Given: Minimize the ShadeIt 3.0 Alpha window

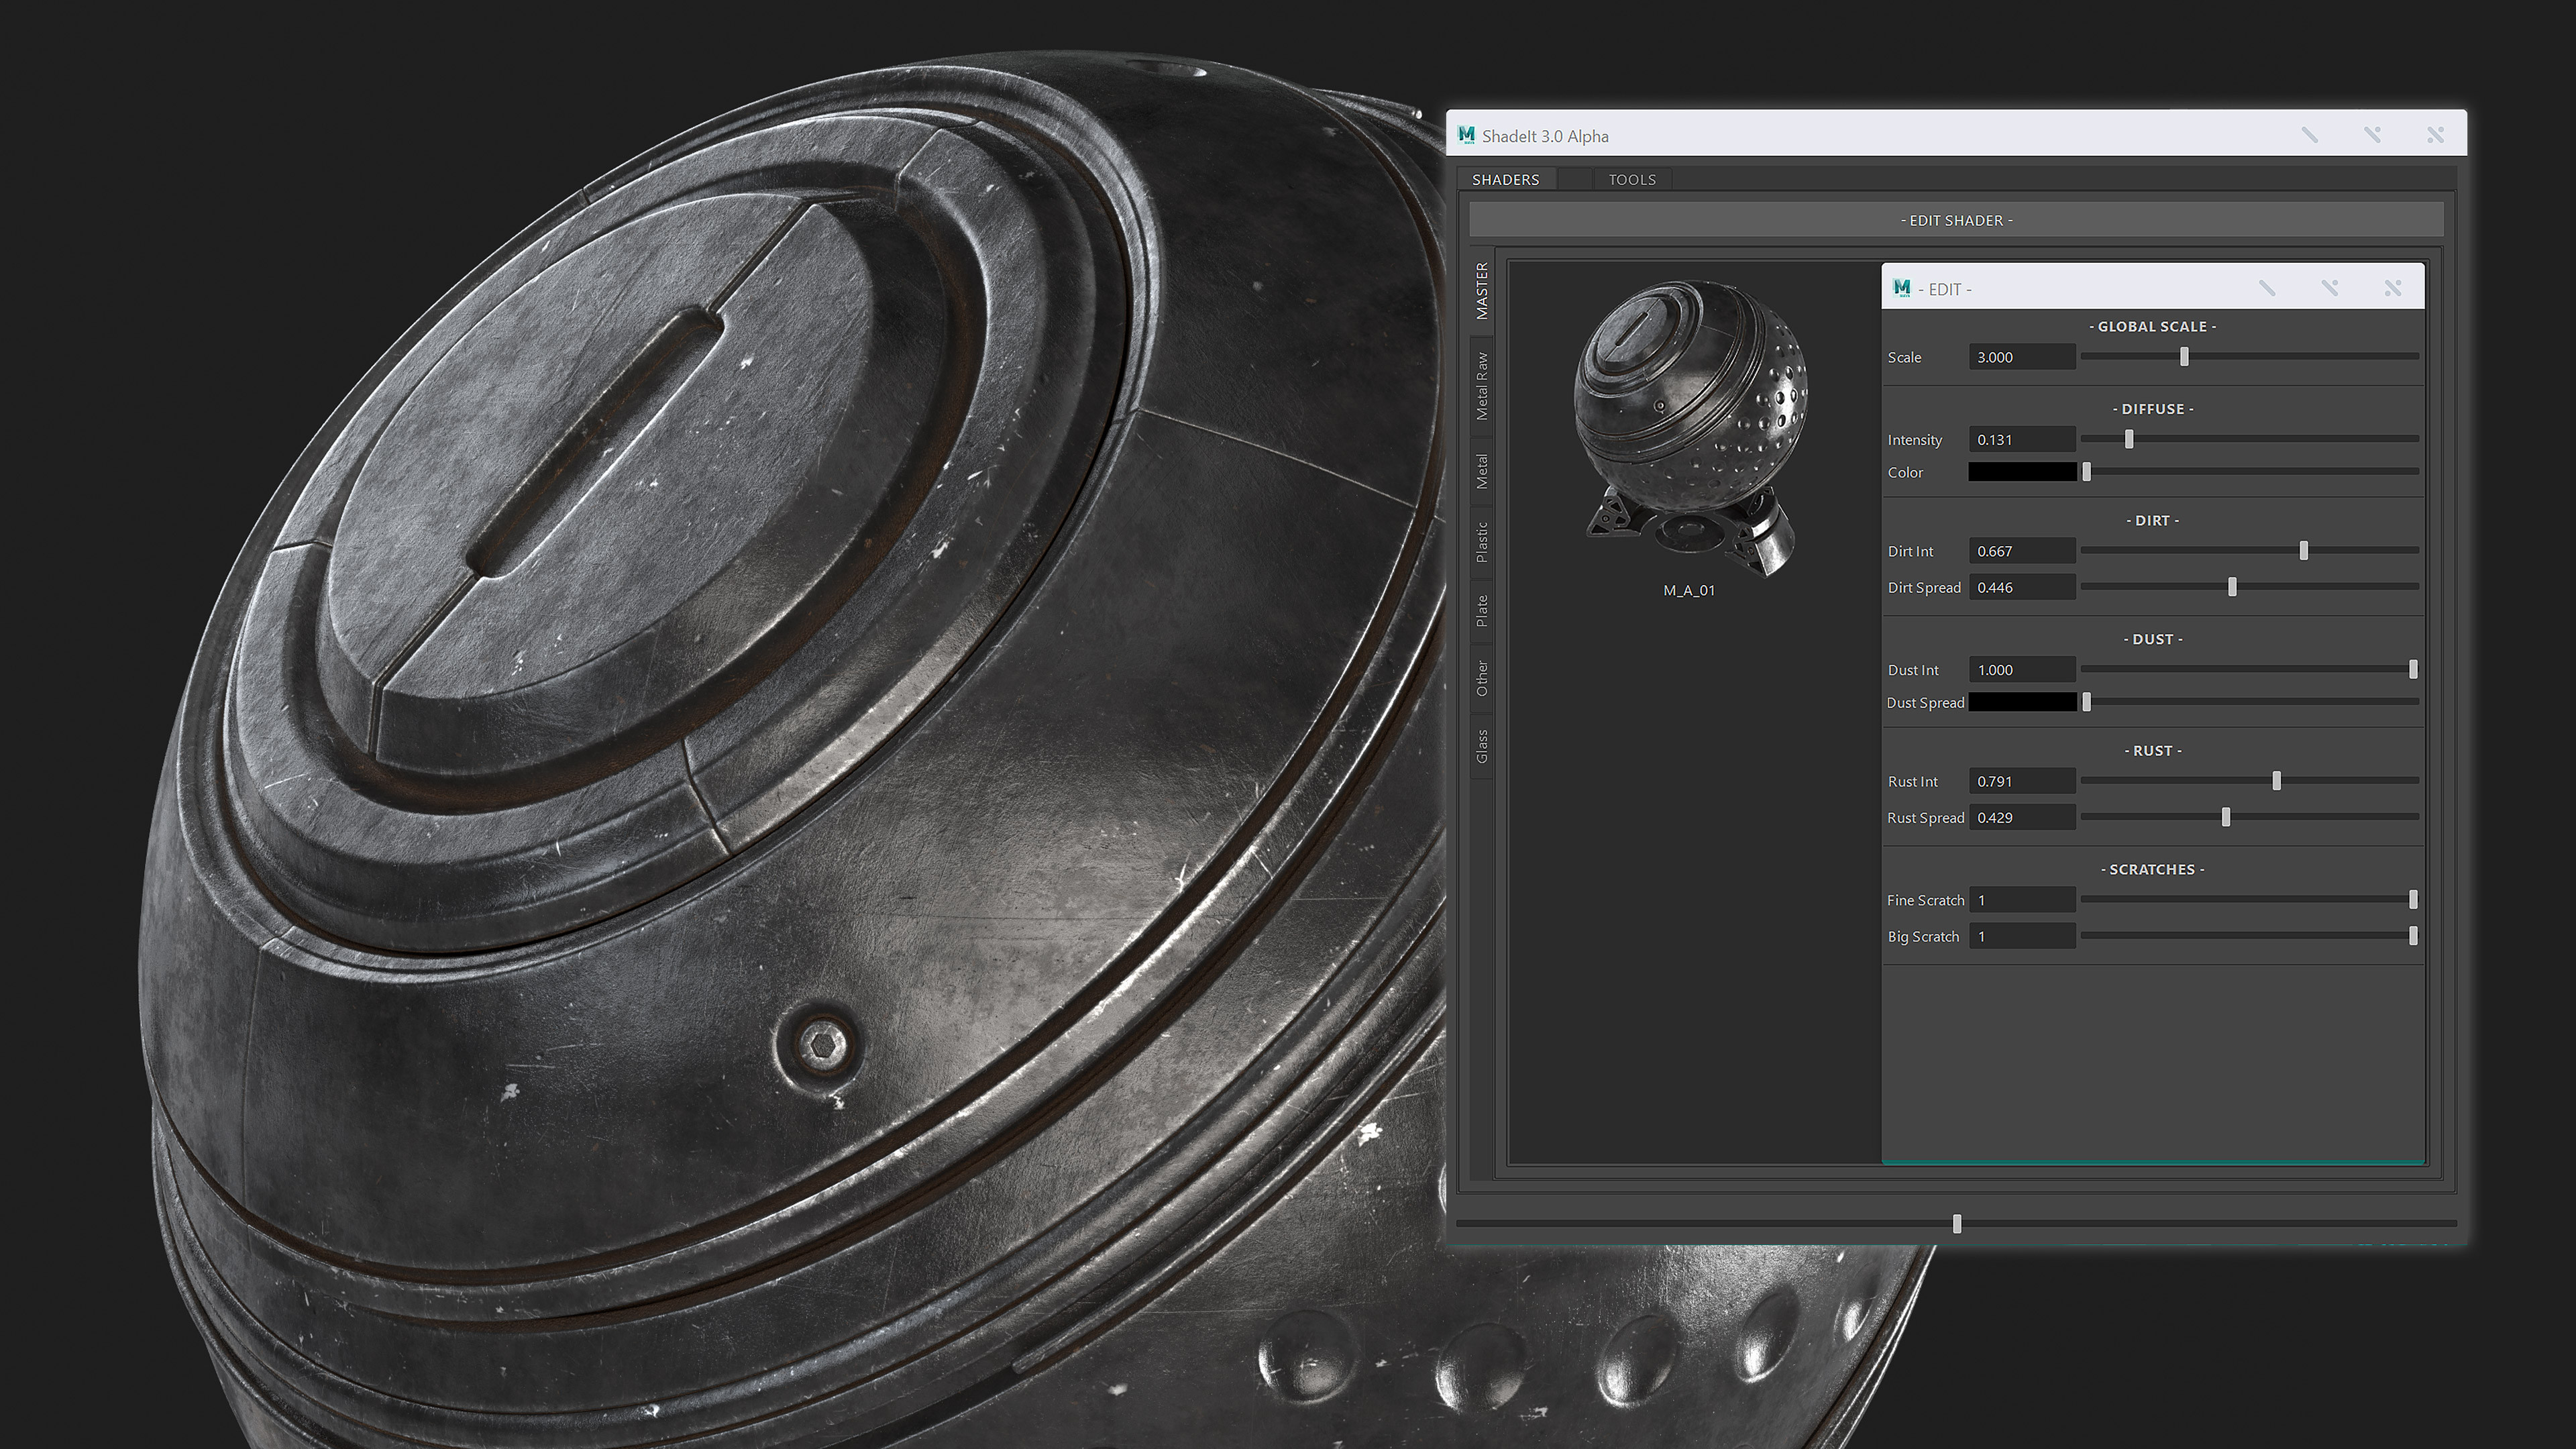Looking at the screenshot, I should point(2310,135).
